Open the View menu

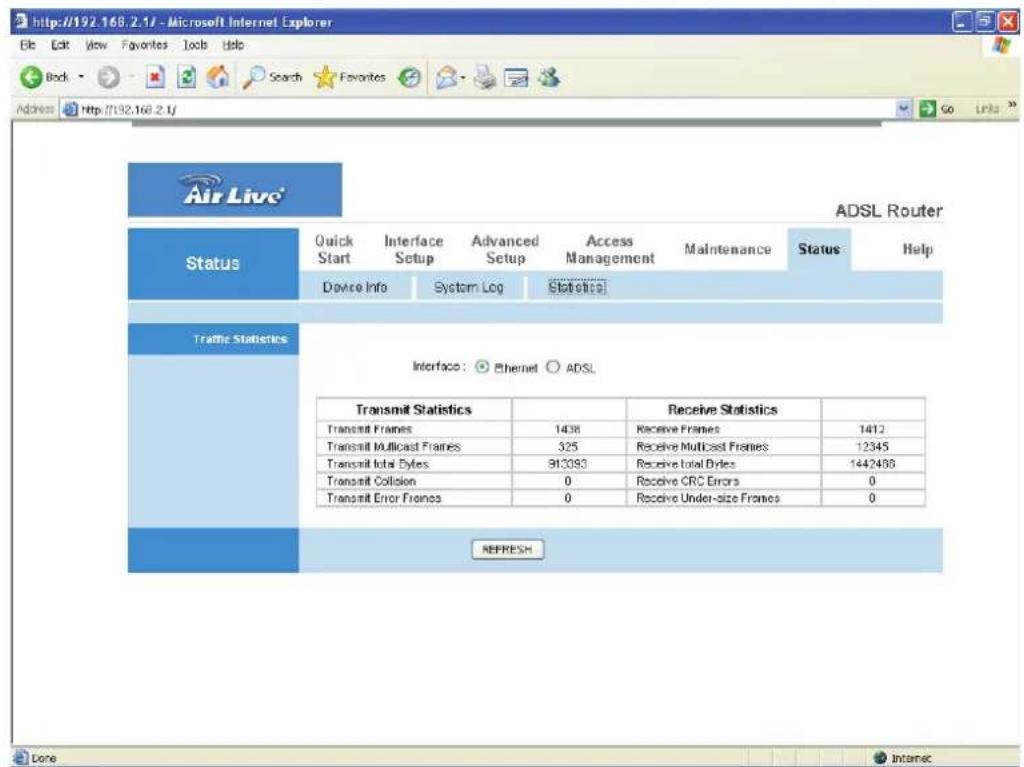[x=96, y=45]
